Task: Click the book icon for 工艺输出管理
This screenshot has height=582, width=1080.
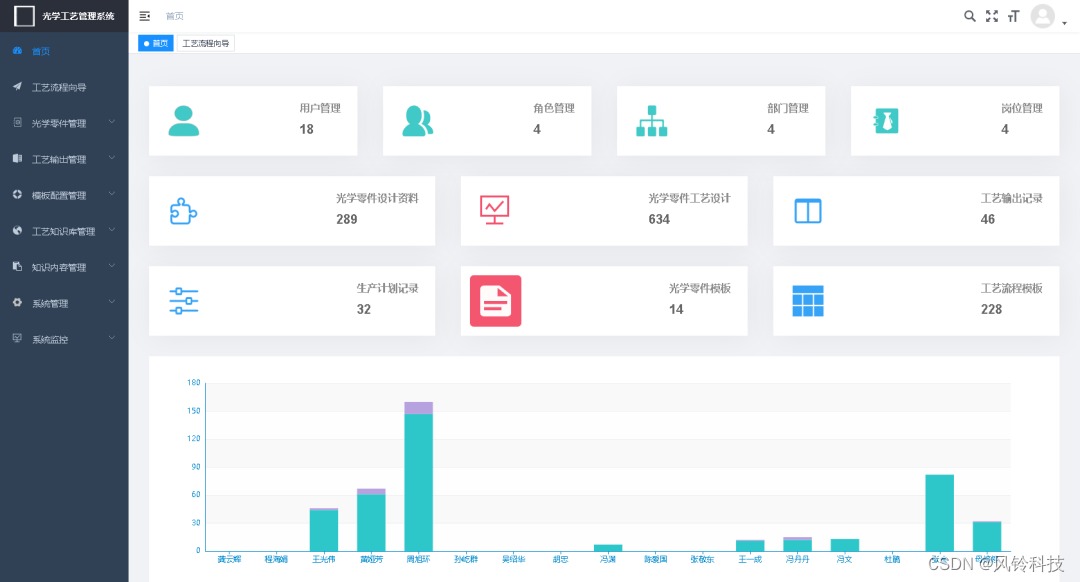Action: 17,158
